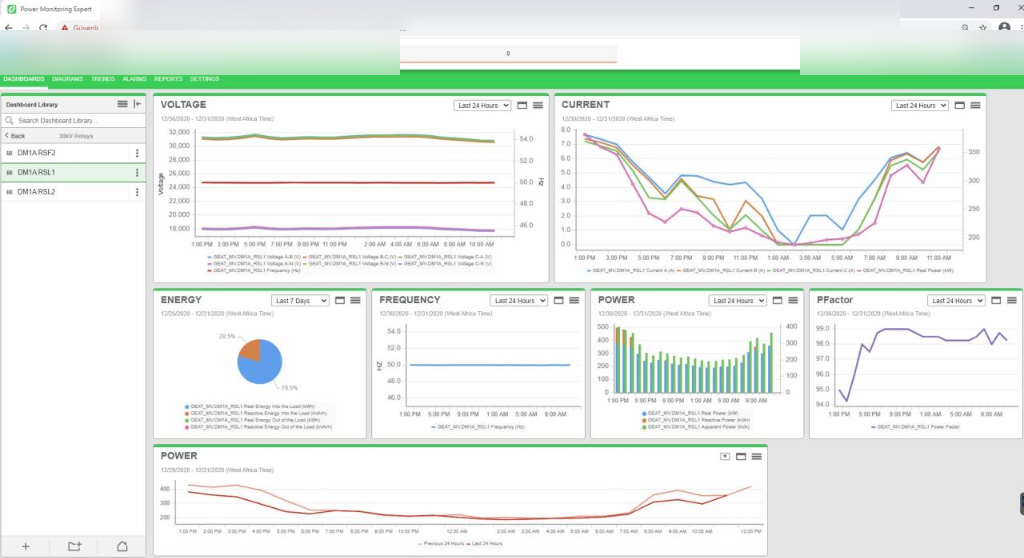Open the FREQUENCY gadget menu
The width and height of the screenshot is (1024, 558).
[x=574, y=301]
